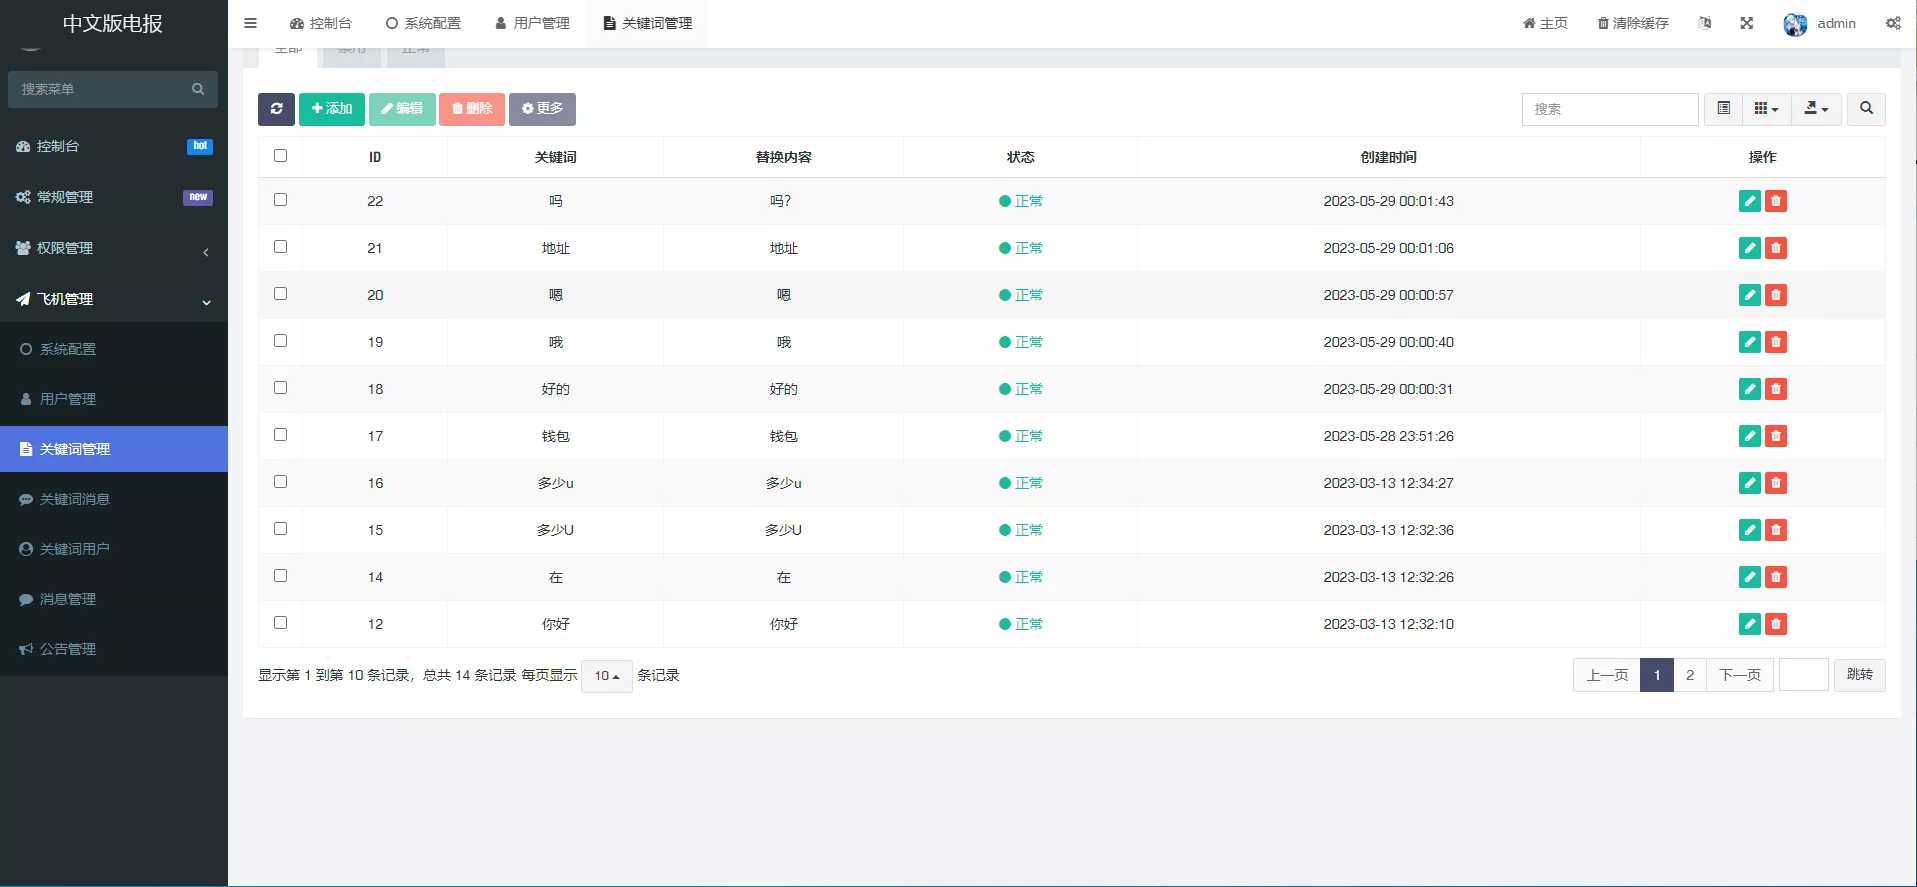The height and width of the screenshot is (887, 1917).
Task: Open 关键词消息 in the sidebar
Action: click(74, 499)
